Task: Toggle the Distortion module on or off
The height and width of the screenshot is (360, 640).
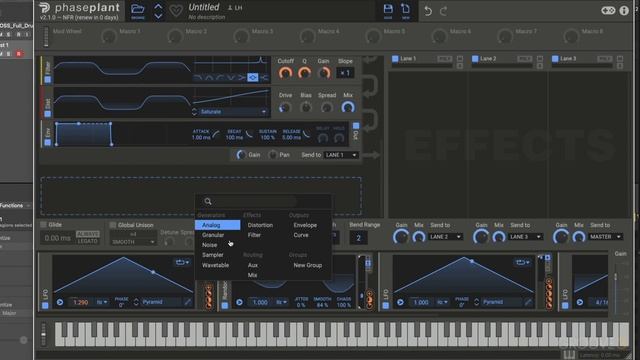Action: [48, 113]
